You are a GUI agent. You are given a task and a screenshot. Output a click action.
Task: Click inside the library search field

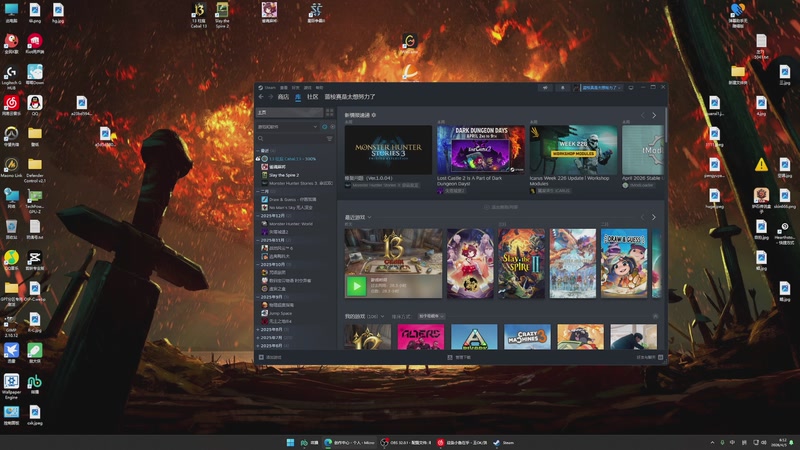pos(295,138)
